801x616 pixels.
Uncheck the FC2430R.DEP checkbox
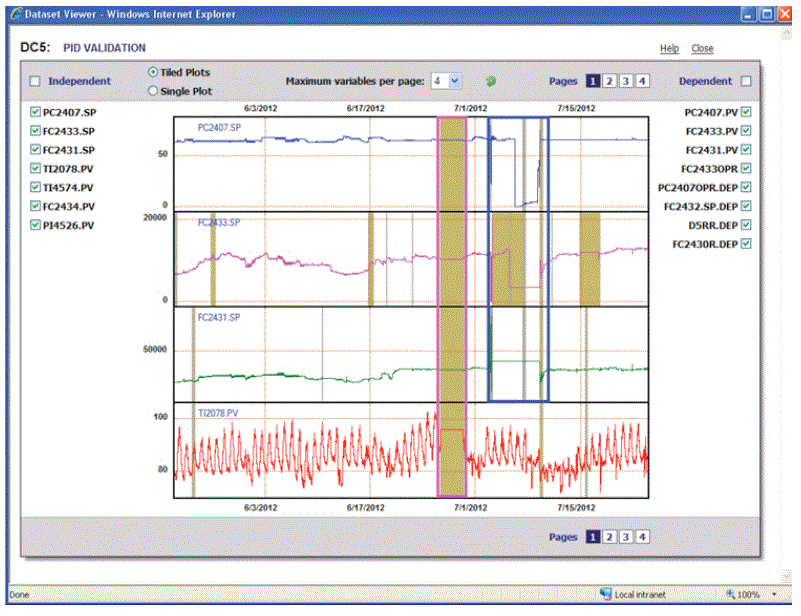[x=746, y=244]
